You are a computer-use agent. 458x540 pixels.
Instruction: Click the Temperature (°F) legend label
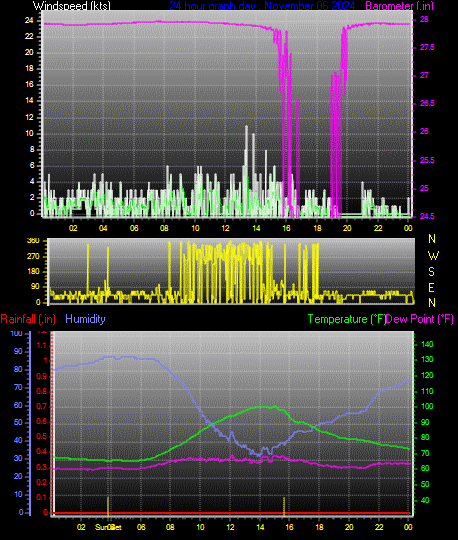346,319
